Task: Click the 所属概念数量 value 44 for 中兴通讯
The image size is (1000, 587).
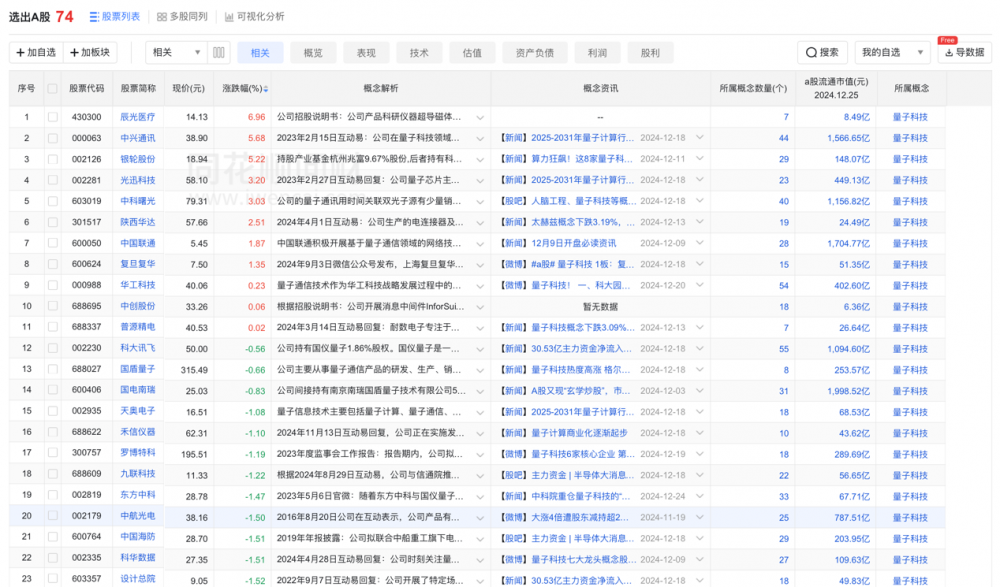Action: tap(783, 138)
